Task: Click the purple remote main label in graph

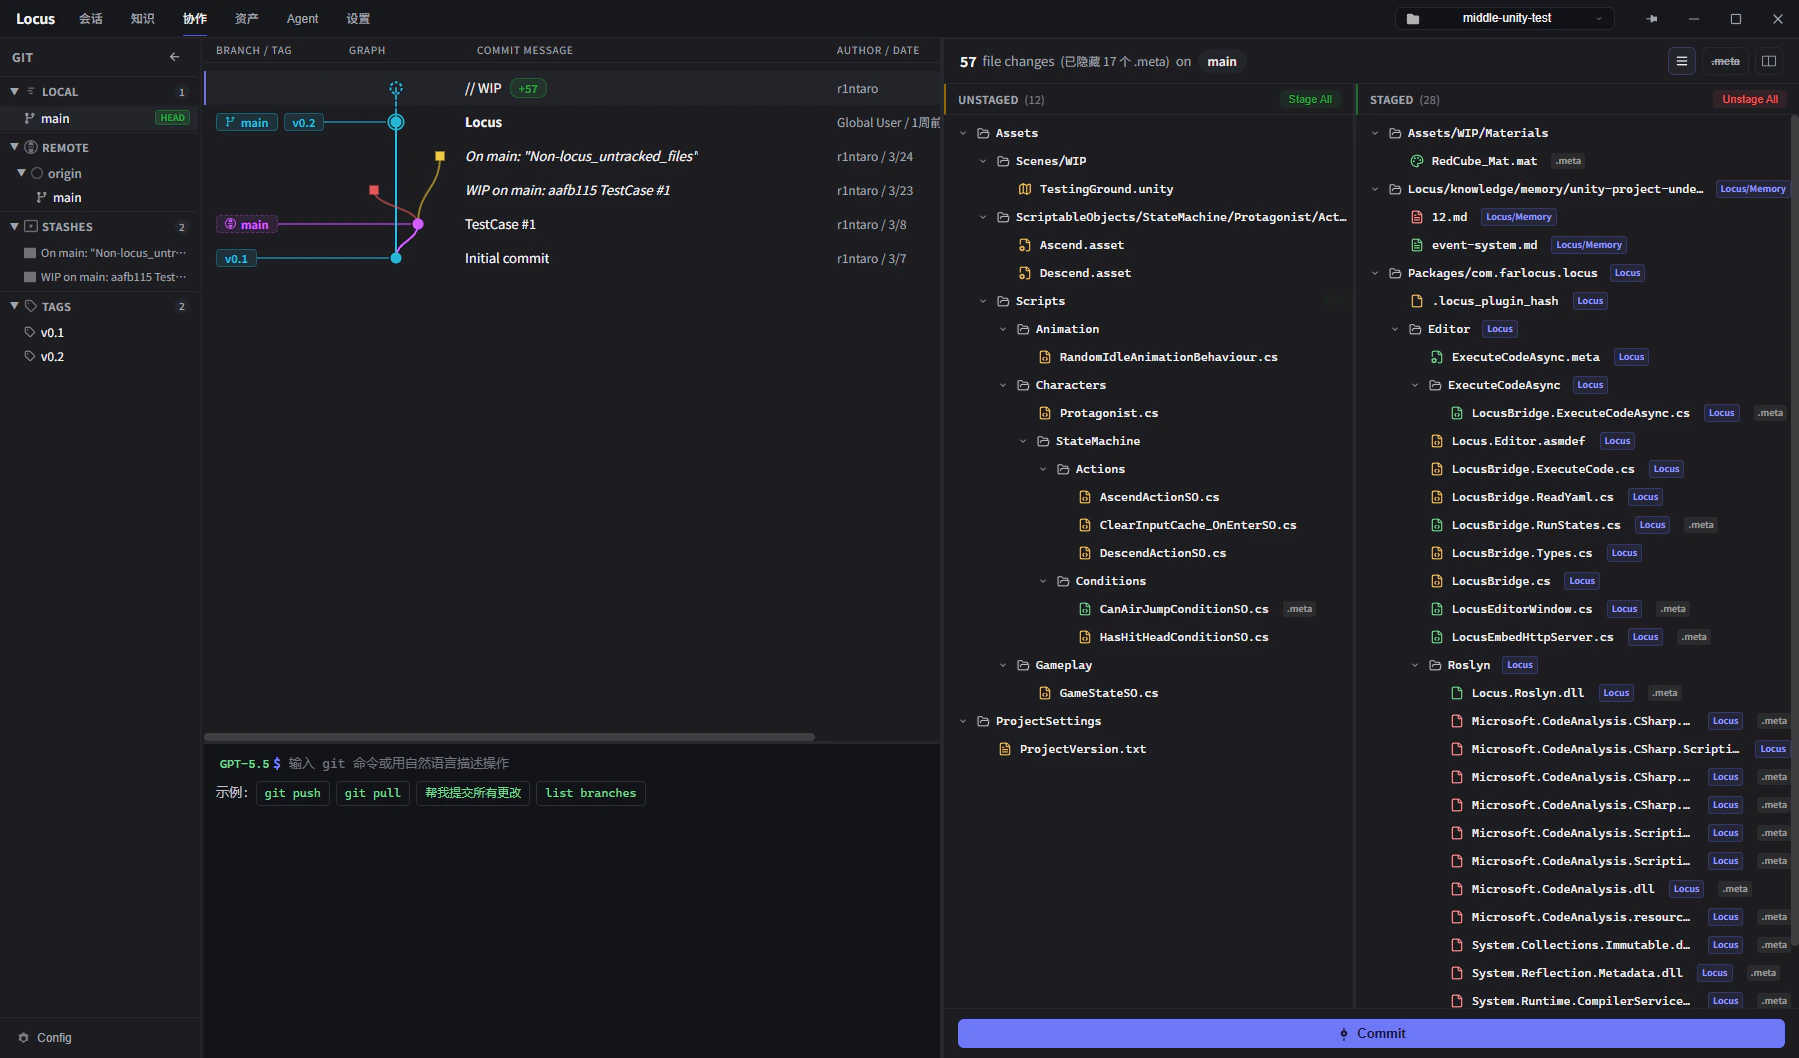Action: [247, 224]
